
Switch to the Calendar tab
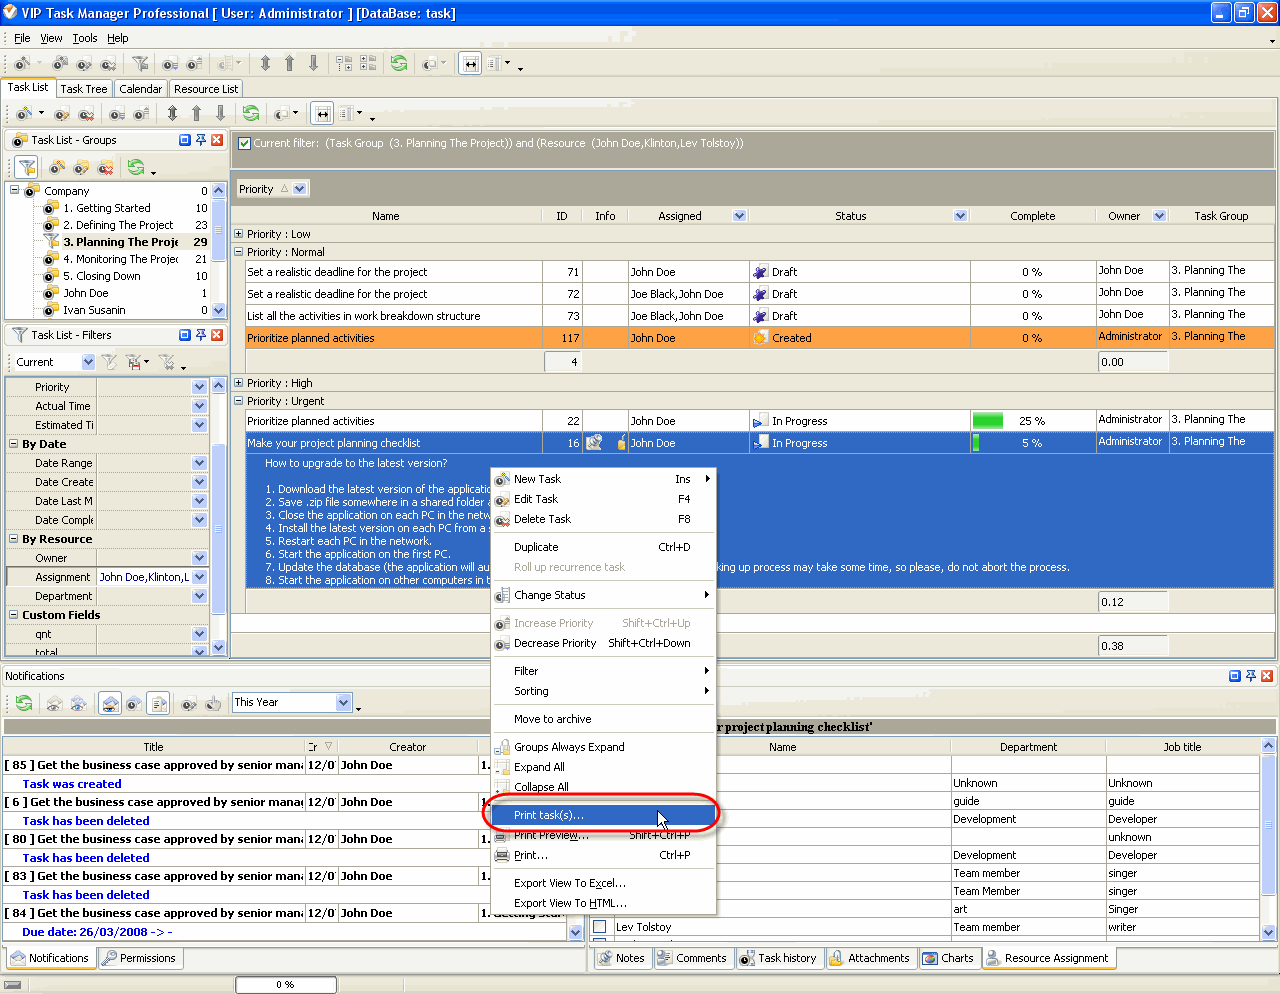(x=141, y=89)
